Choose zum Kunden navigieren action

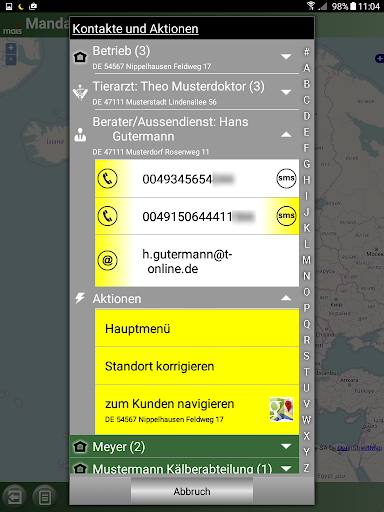coord(197,410)
